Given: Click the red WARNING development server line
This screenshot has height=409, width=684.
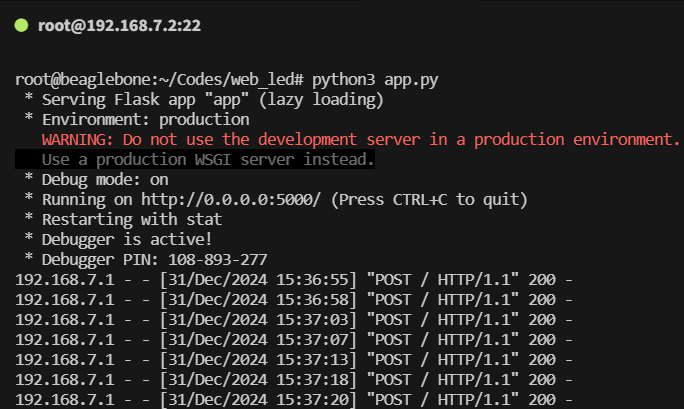Looking at the screenshot, I should 361,140.
